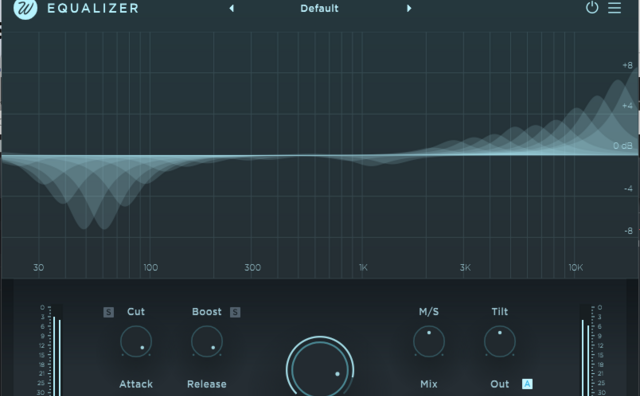The image size is (640, 396).
Task: Toggle solo S button beside Boost
Action: [x=235, y=312]
